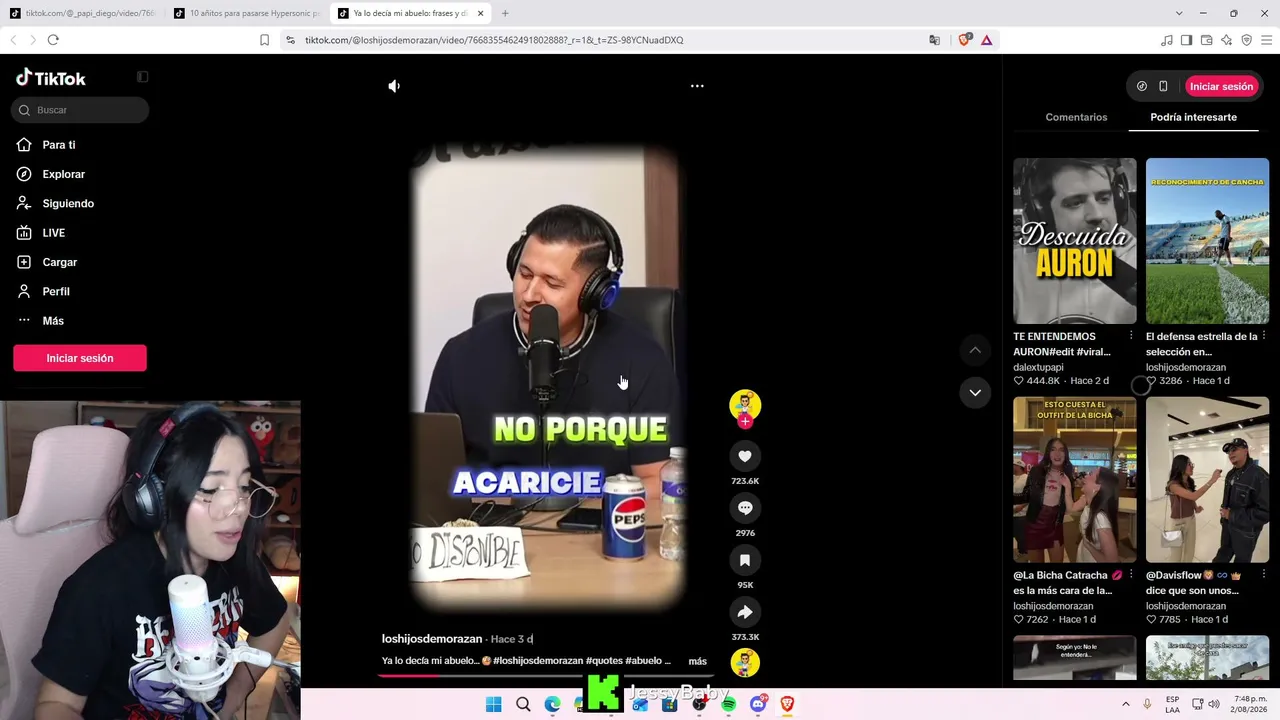This screenshot has height=720, width=1280.
Task: Open Spotify from the taskbar
Action: pyautogui.click(x=728, y=704)
